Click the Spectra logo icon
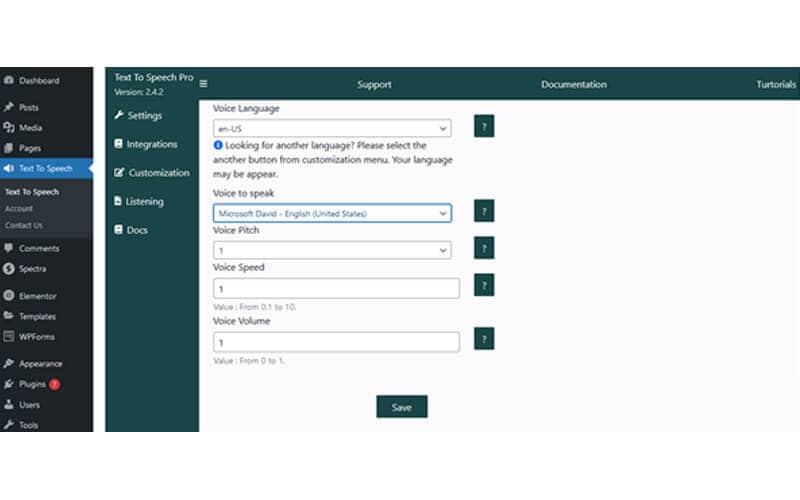 tap(9, 268)
